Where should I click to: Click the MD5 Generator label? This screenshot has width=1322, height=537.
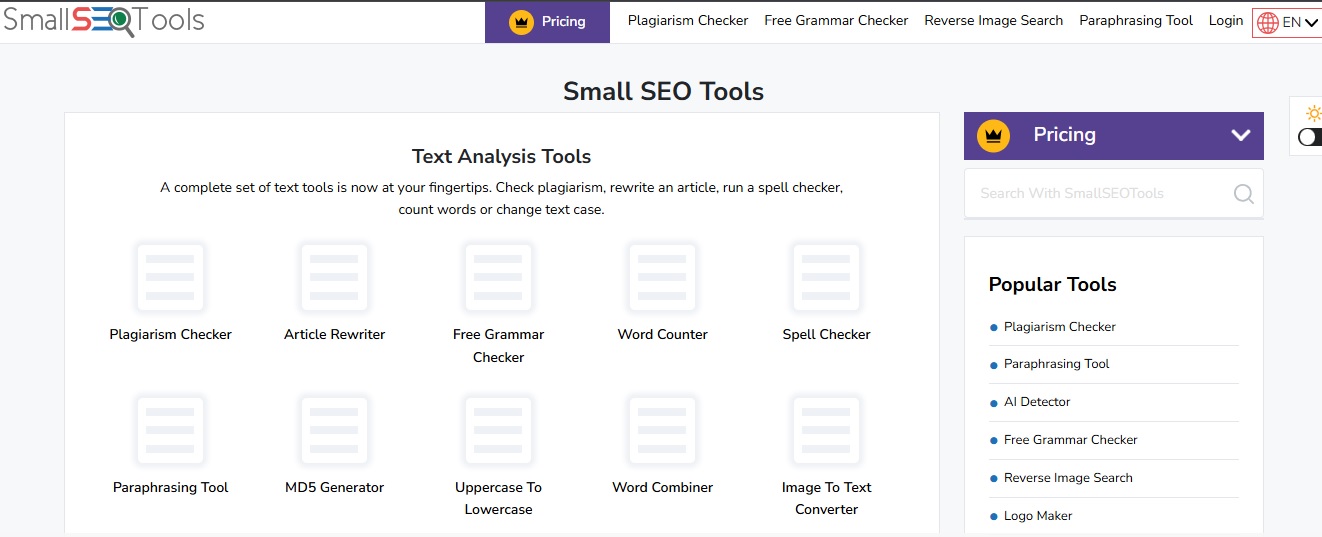point(334,487)
